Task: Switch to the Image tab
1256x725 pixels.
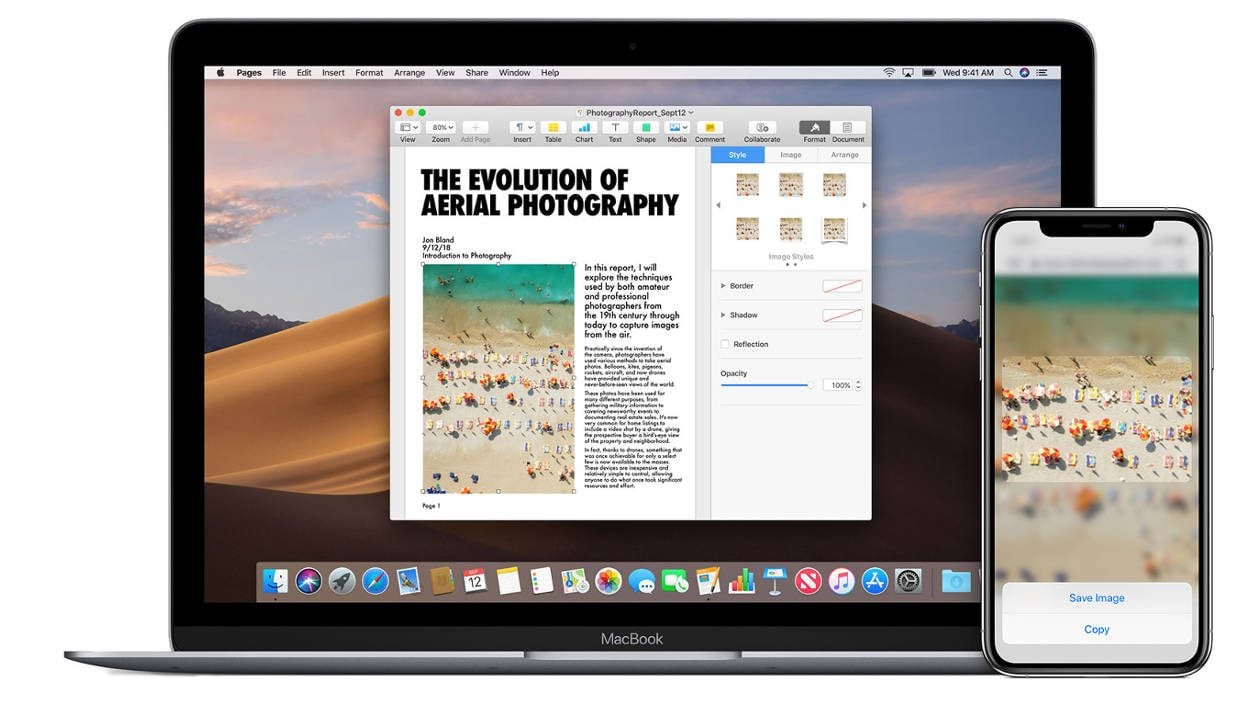Action: pyautogui.click(x=791, y=155)
